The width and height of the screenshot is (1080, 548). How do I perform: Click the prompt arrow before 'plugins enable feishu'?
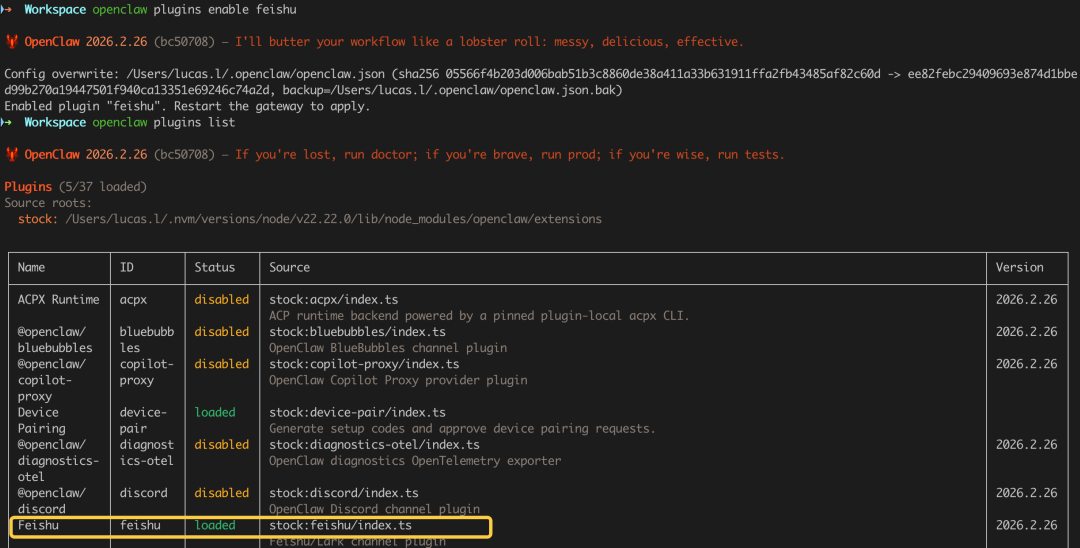(8, 9)
